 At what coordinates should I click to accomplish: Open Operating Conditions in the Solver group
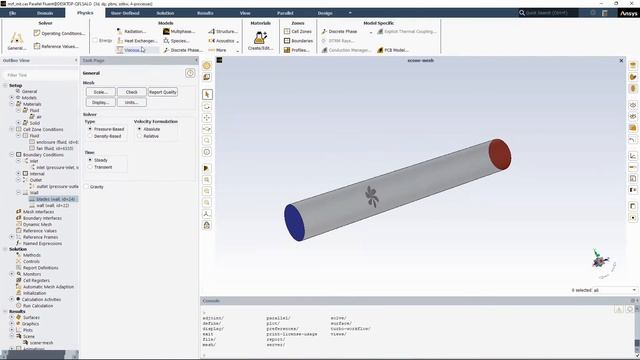coord(60,33)
